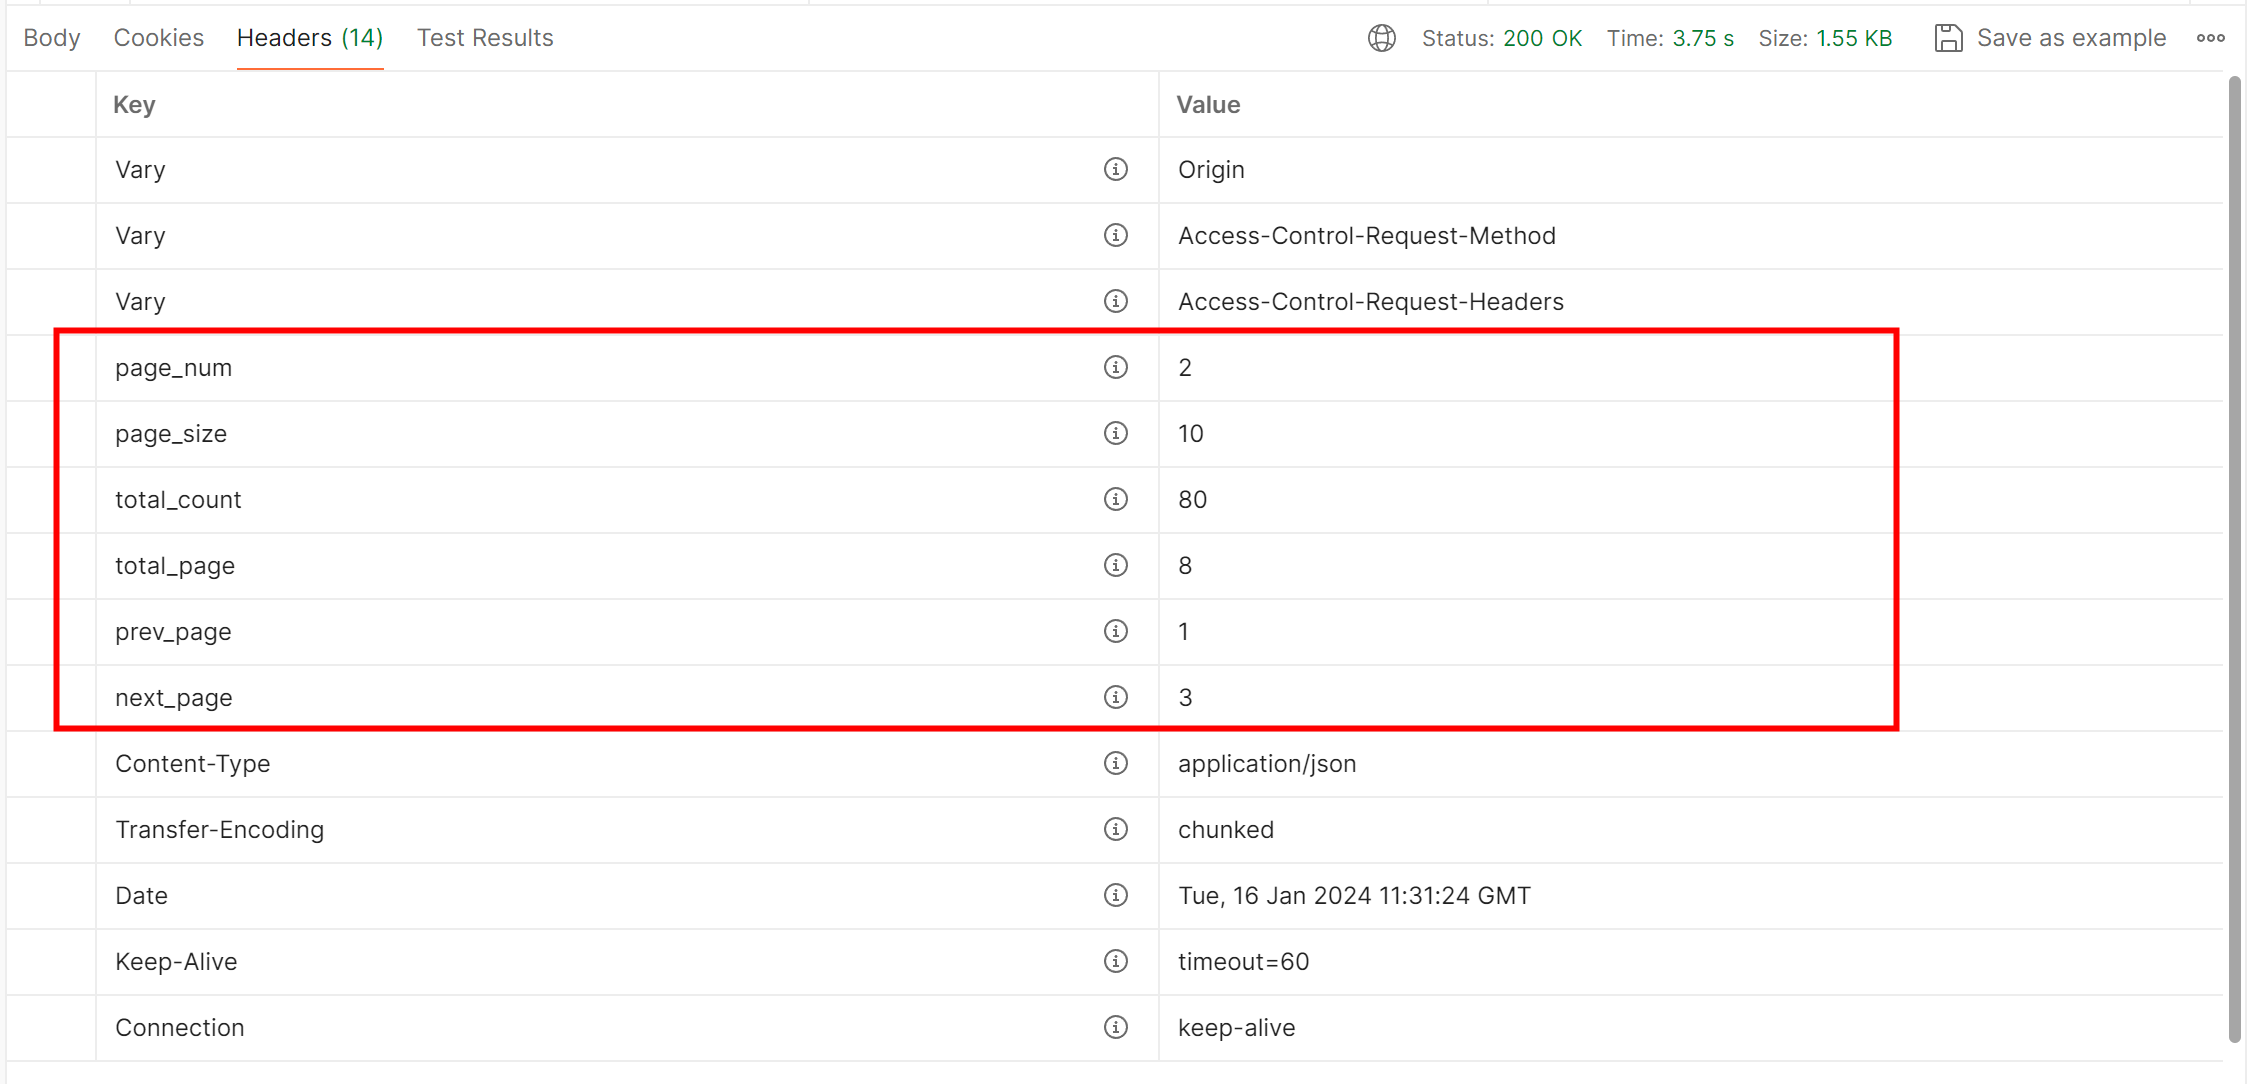Click info icon next to page_size
The height and width of the screenshot is (1084, 2250).
pos(1116,433)
